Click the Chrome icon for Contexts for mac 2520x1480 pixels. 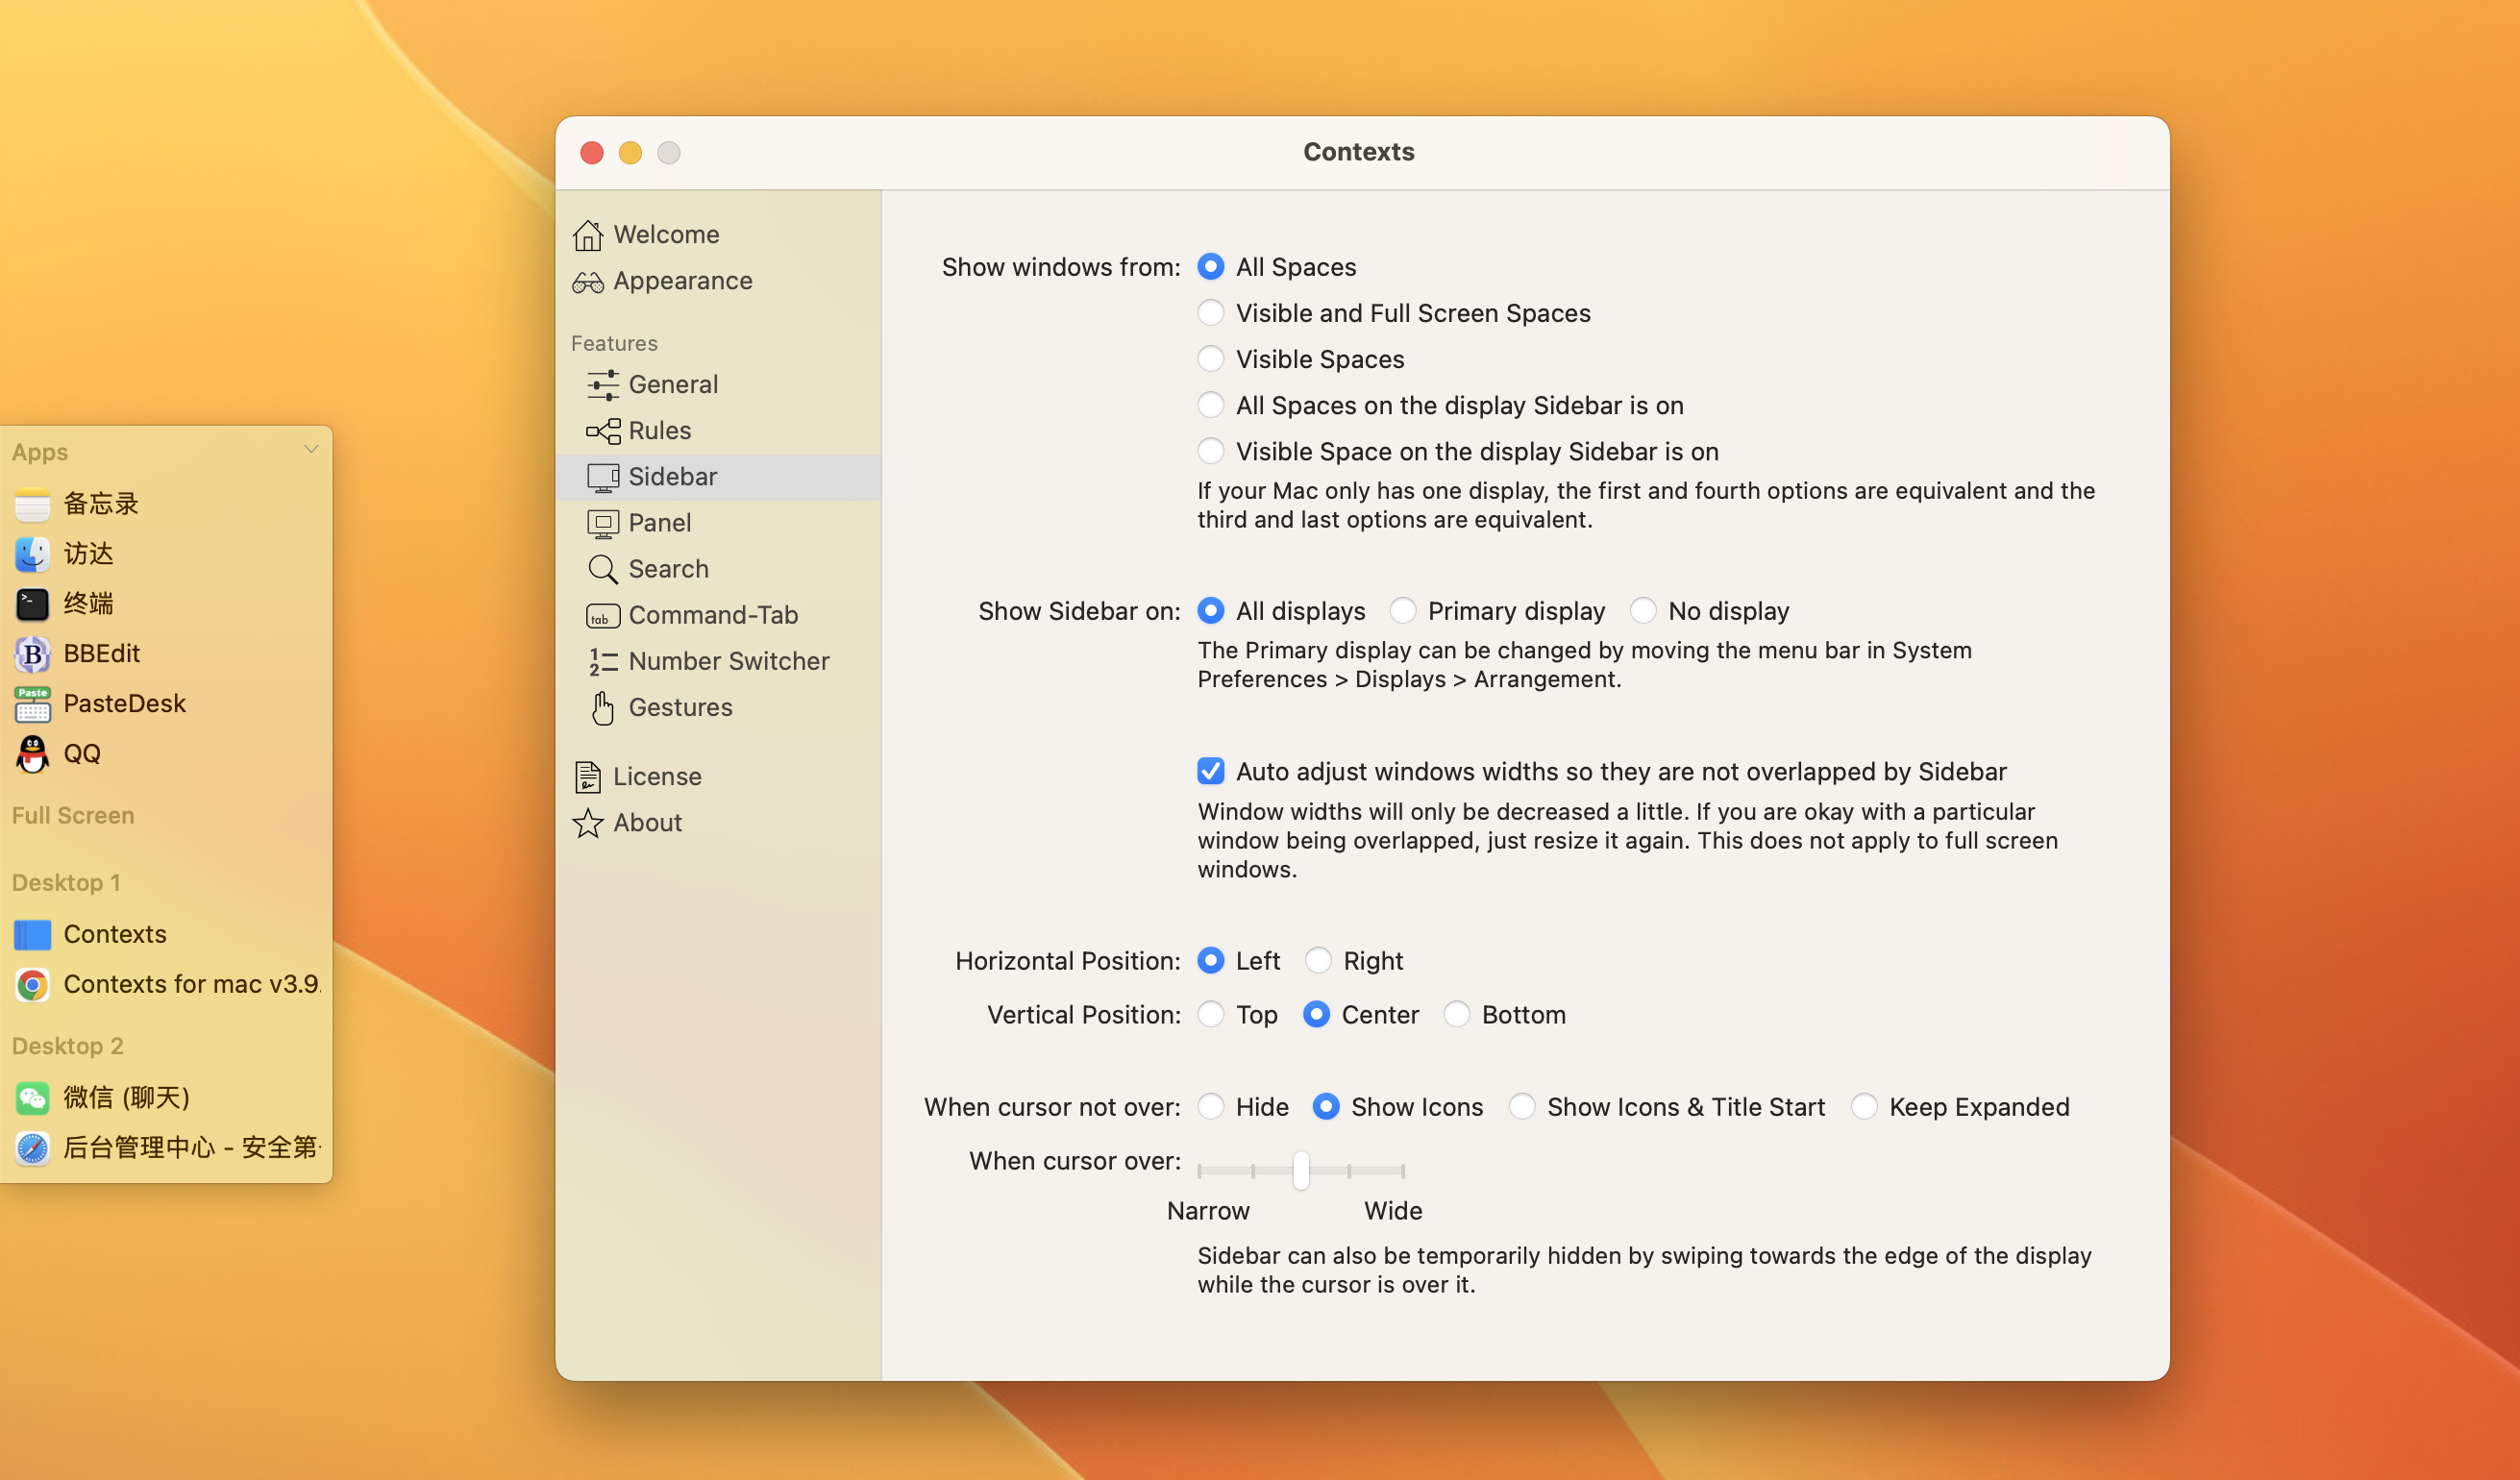tap(32, 985)
